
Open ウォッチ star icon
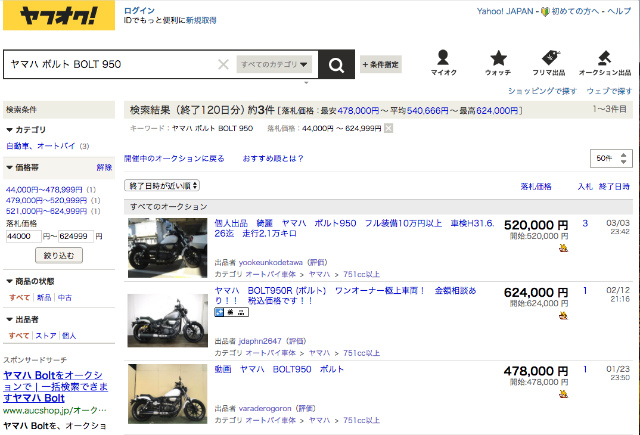[498, 62]
